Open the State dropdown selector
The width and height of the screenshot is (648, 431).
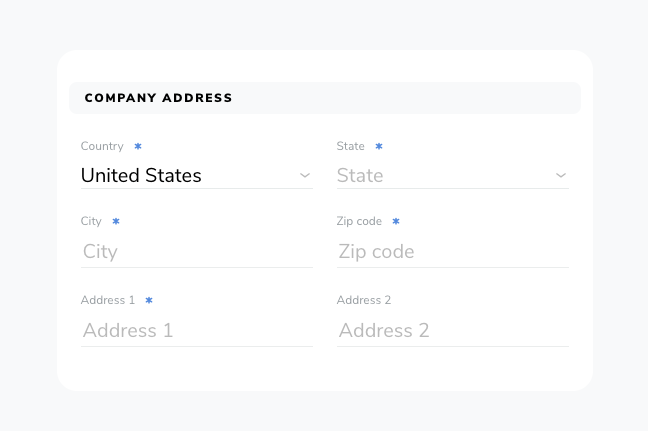(x=453, y=176)
